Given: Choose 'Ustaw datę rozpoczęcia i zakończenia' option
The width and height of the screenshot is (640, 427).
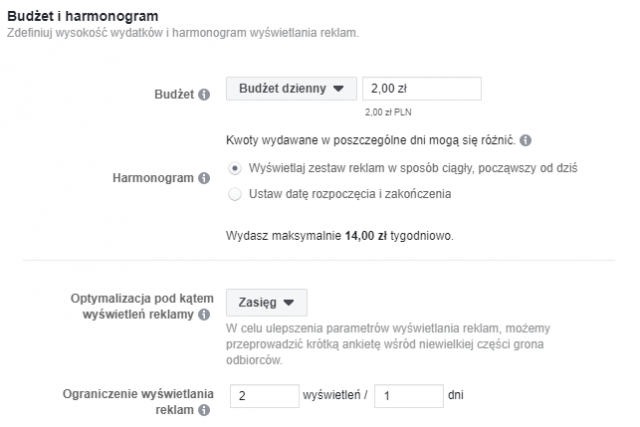Looking at the screenshot, I should pos(236,194).
